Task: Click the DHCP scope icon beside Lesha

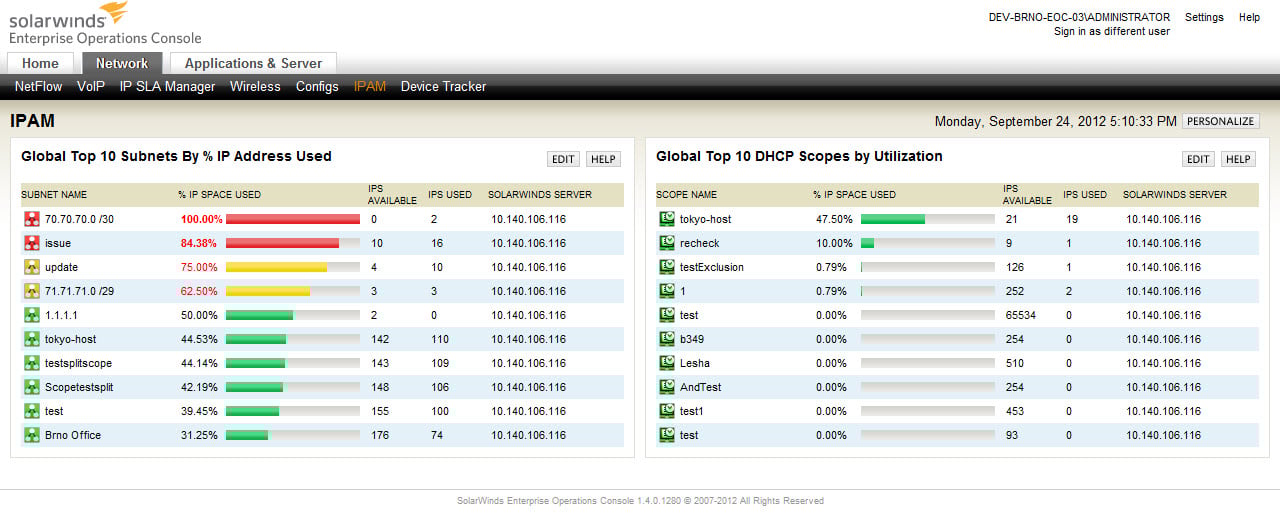Action: click(667, 363)
